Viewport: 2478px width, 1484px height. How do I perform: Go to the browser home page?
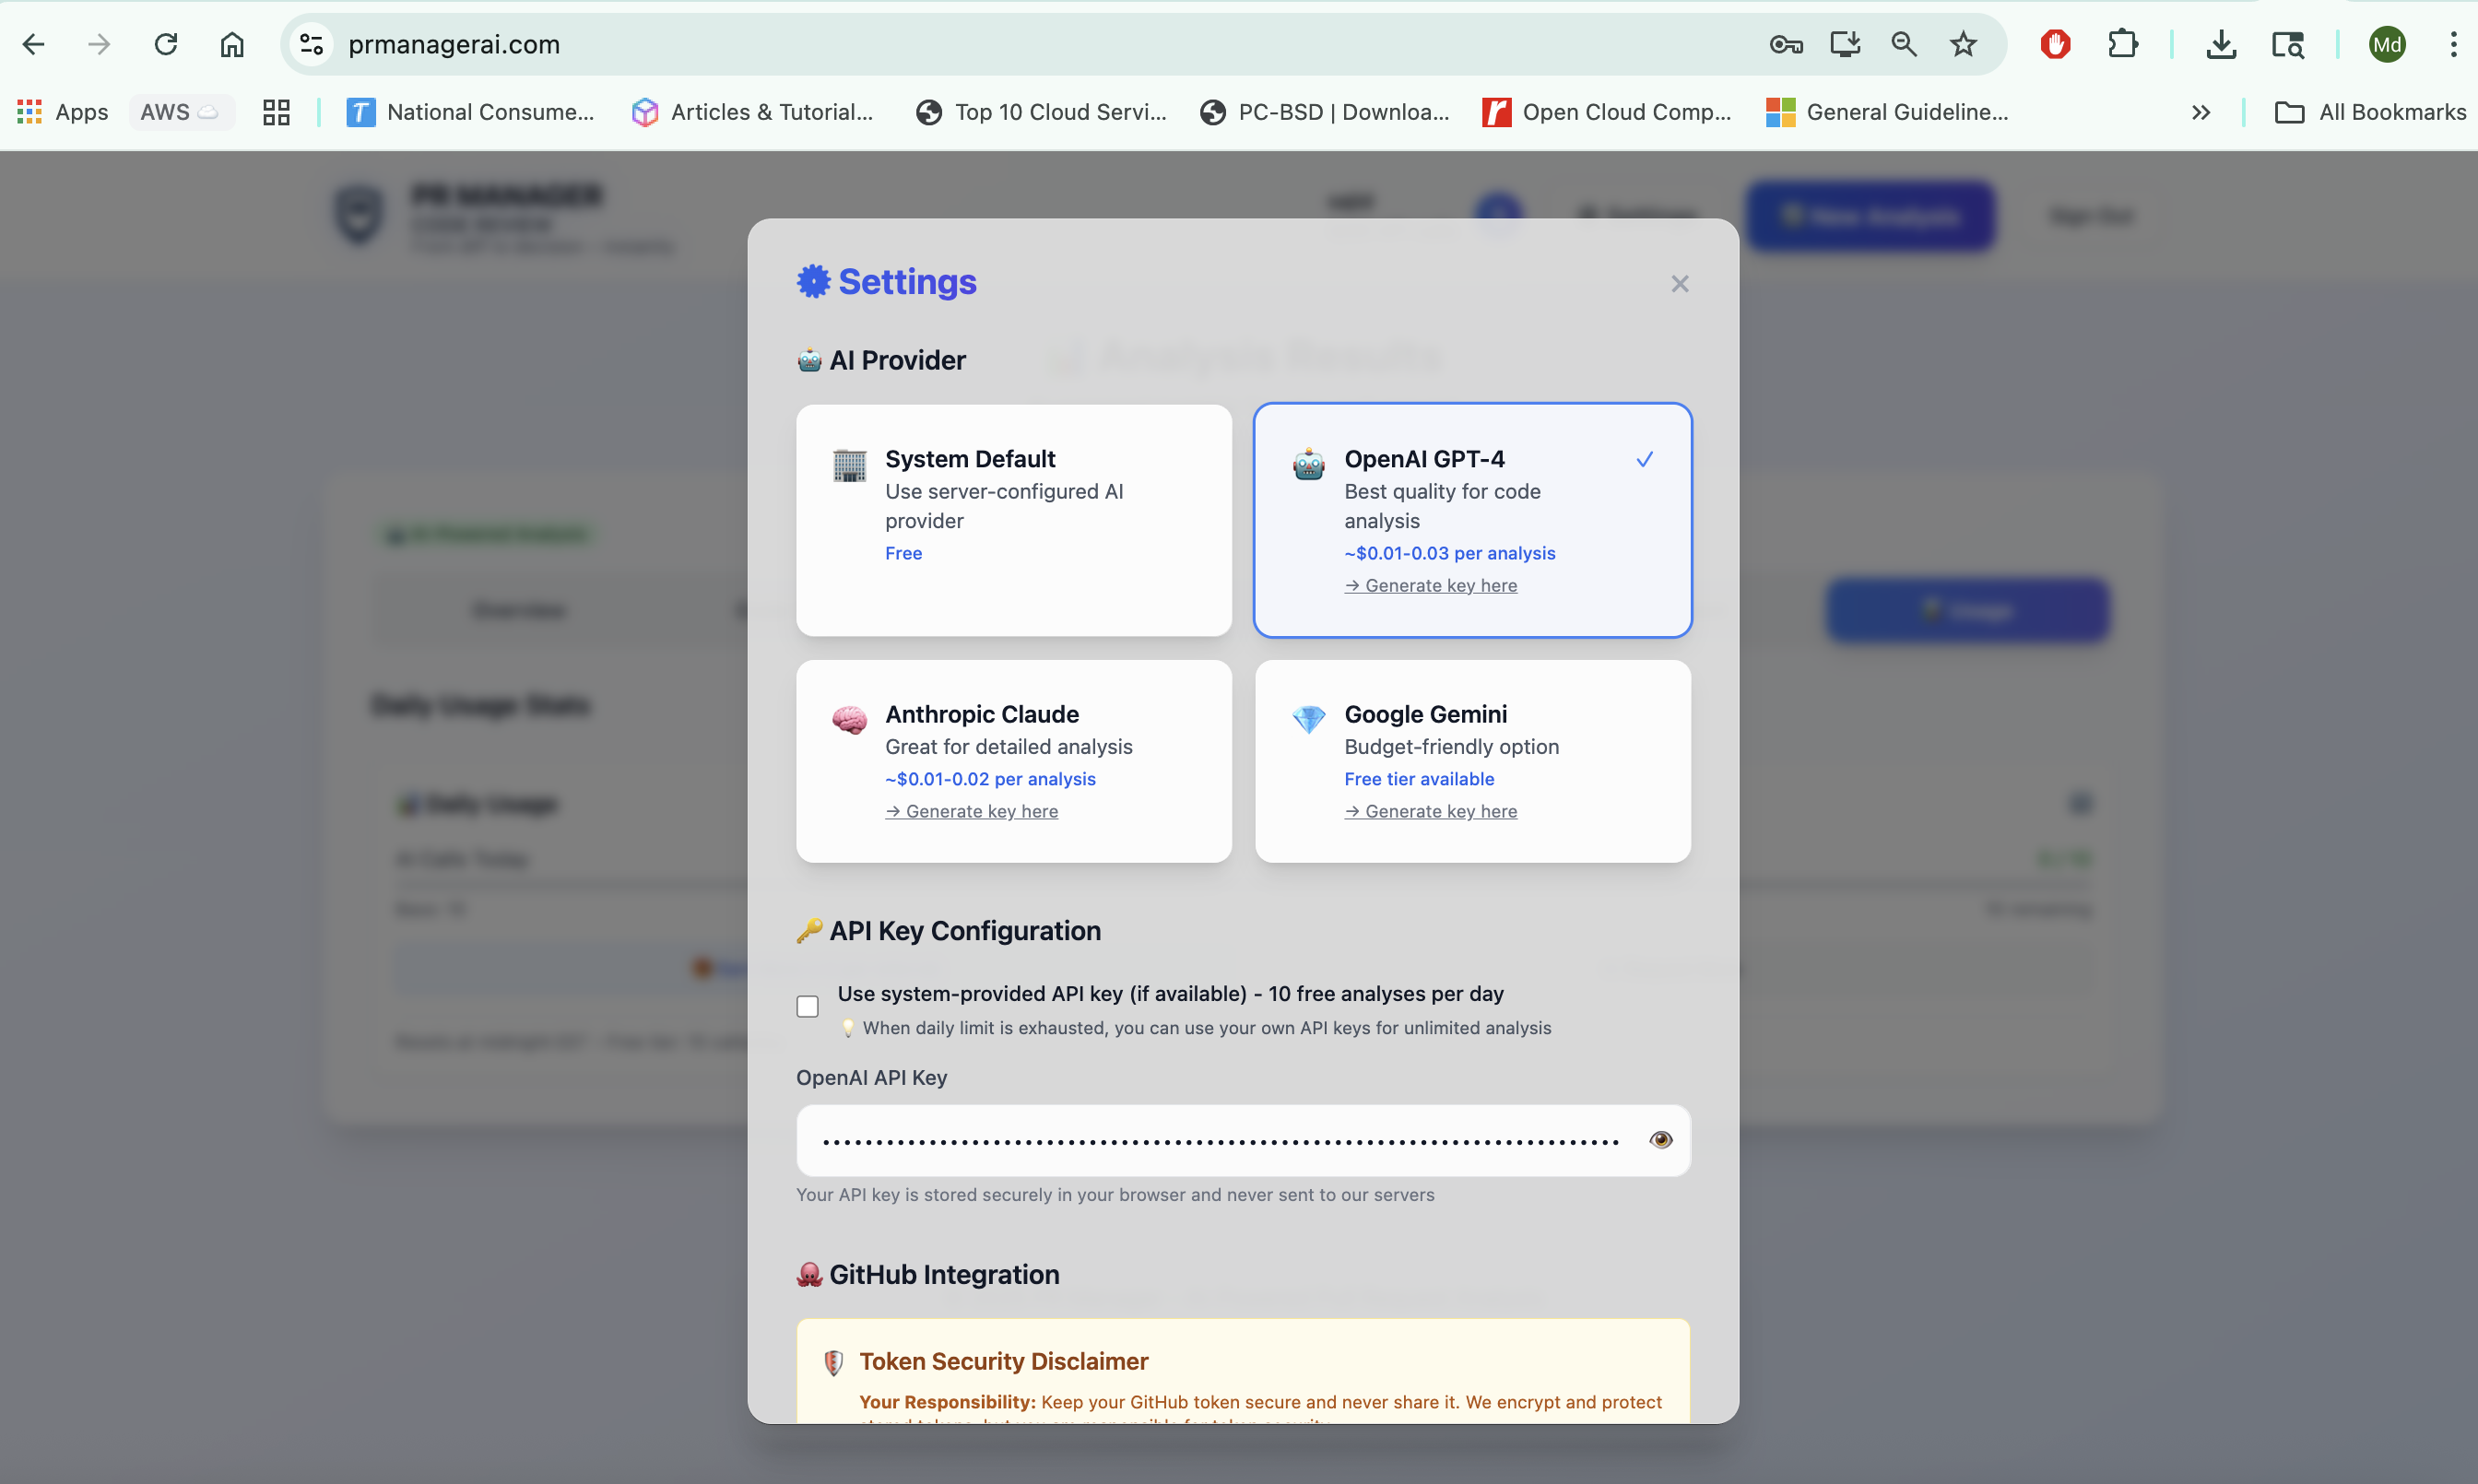click(x=232, y=44)
